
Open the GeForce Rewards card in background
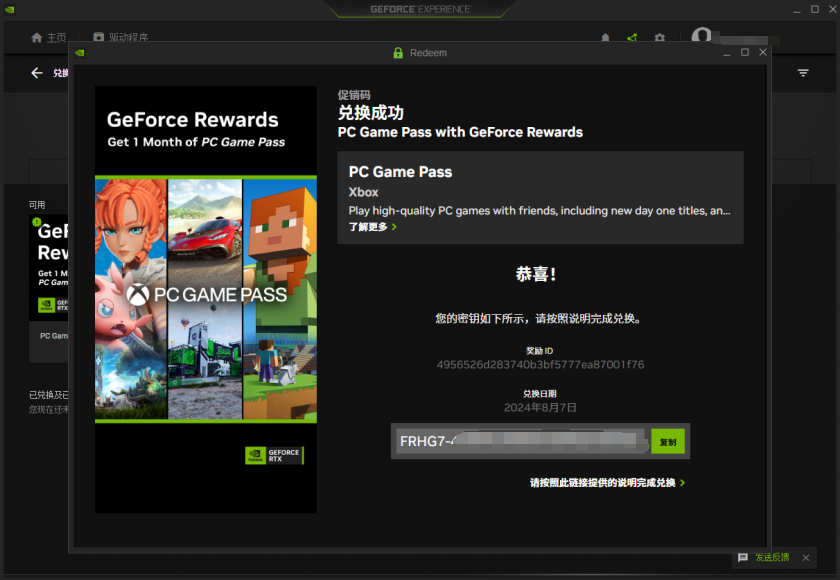click(49, 268)
